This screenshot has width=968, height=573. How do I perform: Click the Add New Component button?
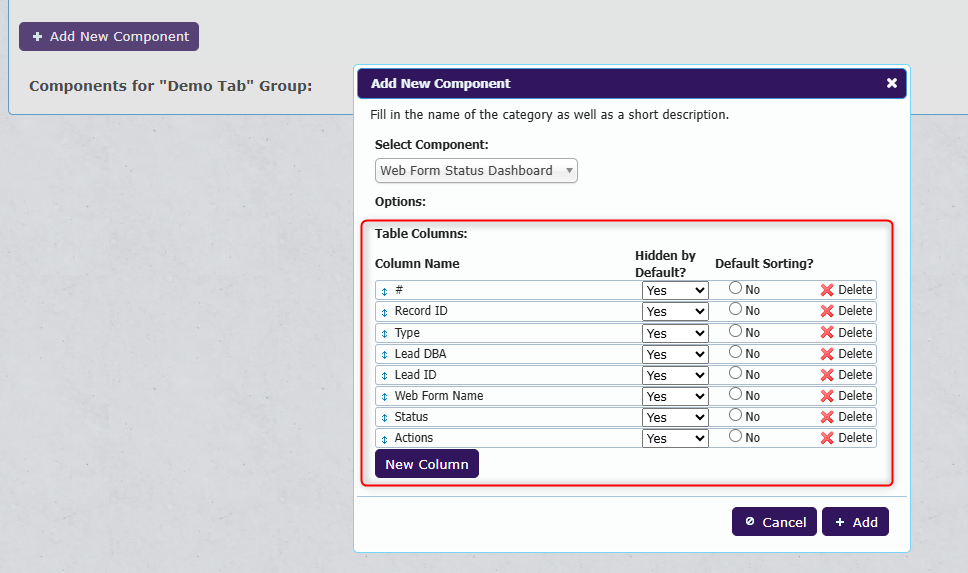click(x=109, y=37)
